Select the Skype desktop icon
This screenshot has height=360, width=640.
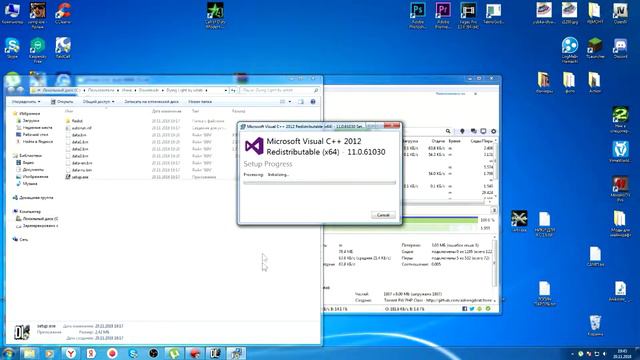coord(12,48)
